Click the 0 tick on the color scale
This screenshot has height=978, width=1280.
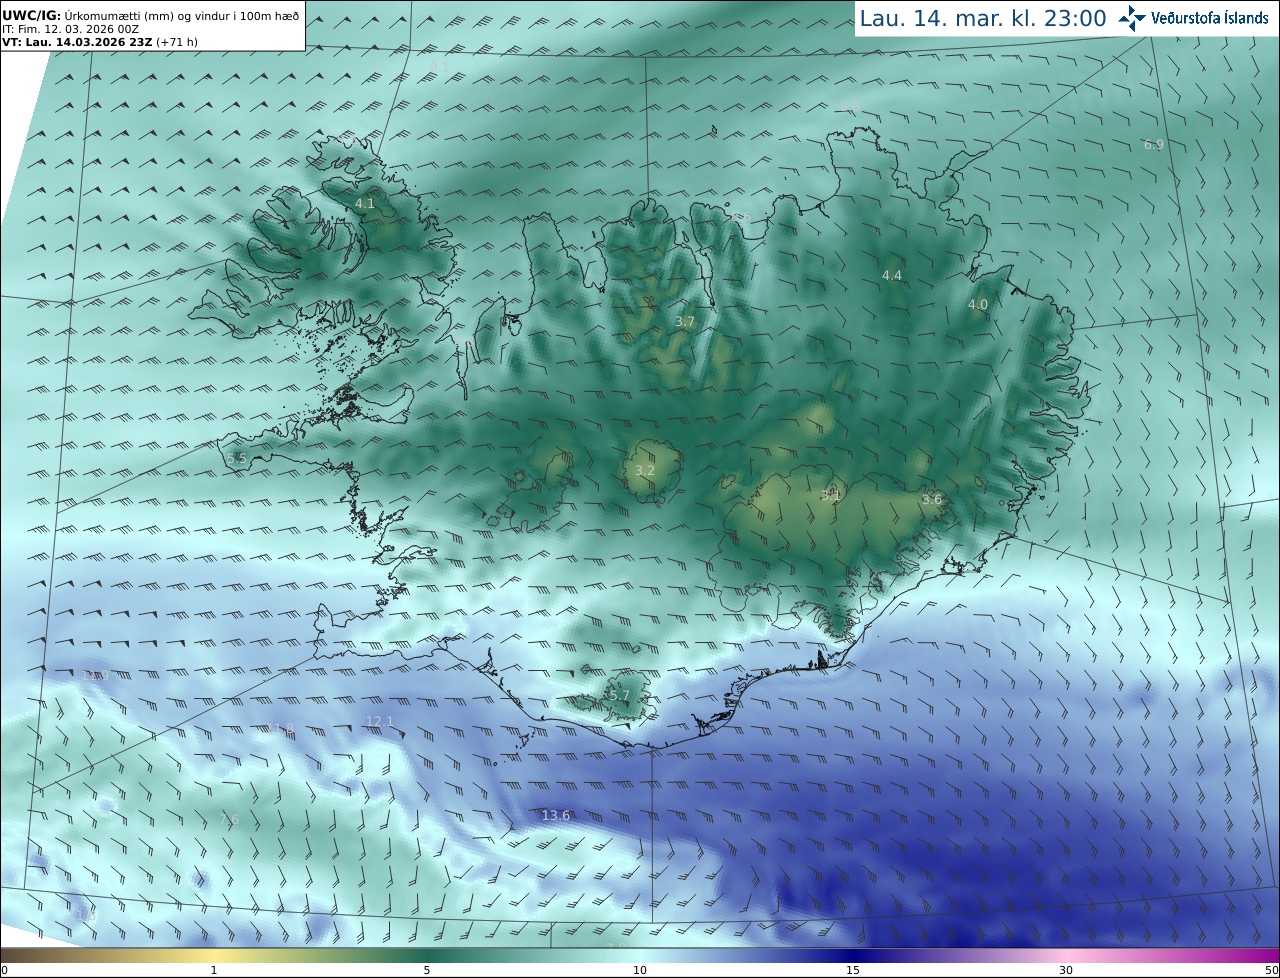pos(4,970)
